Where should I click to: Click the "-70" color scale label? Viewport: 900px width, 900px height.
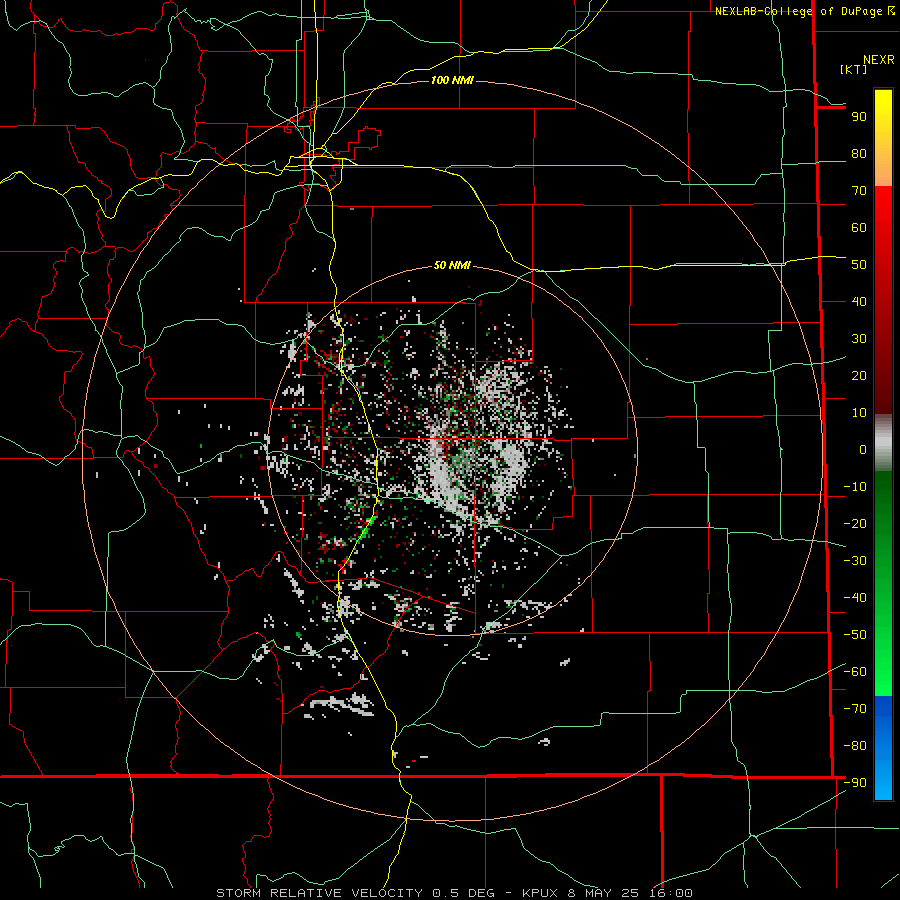(855, 709)
